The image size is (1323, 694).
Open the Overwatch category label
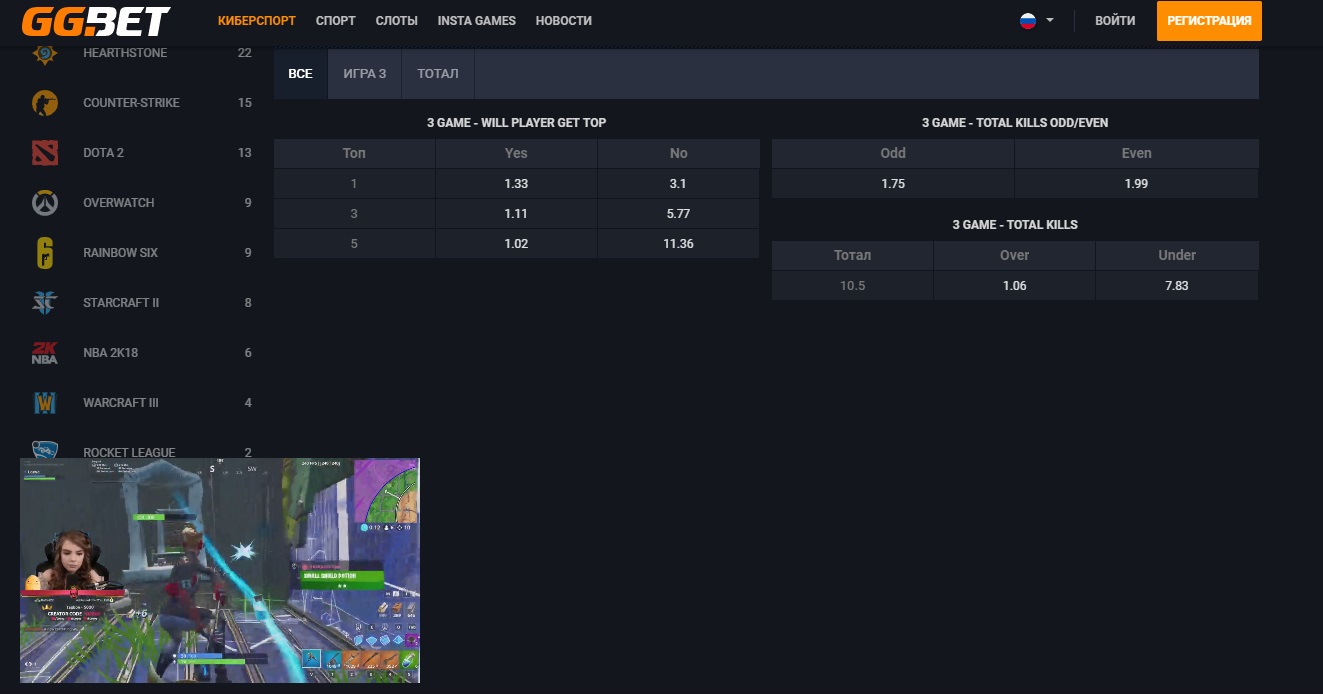point(118,203)
